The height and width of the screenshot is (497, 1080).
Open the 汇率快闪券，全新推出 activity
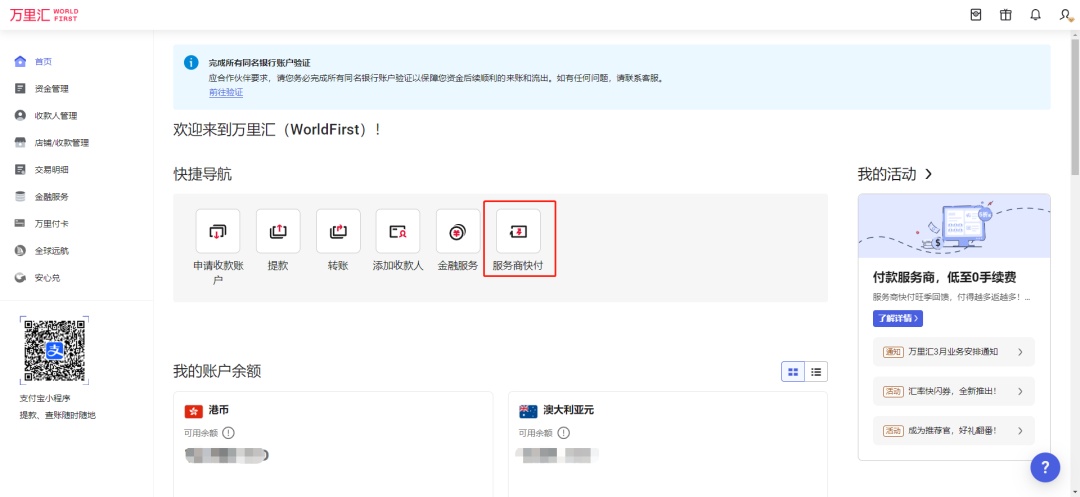[x=953, y=391]
